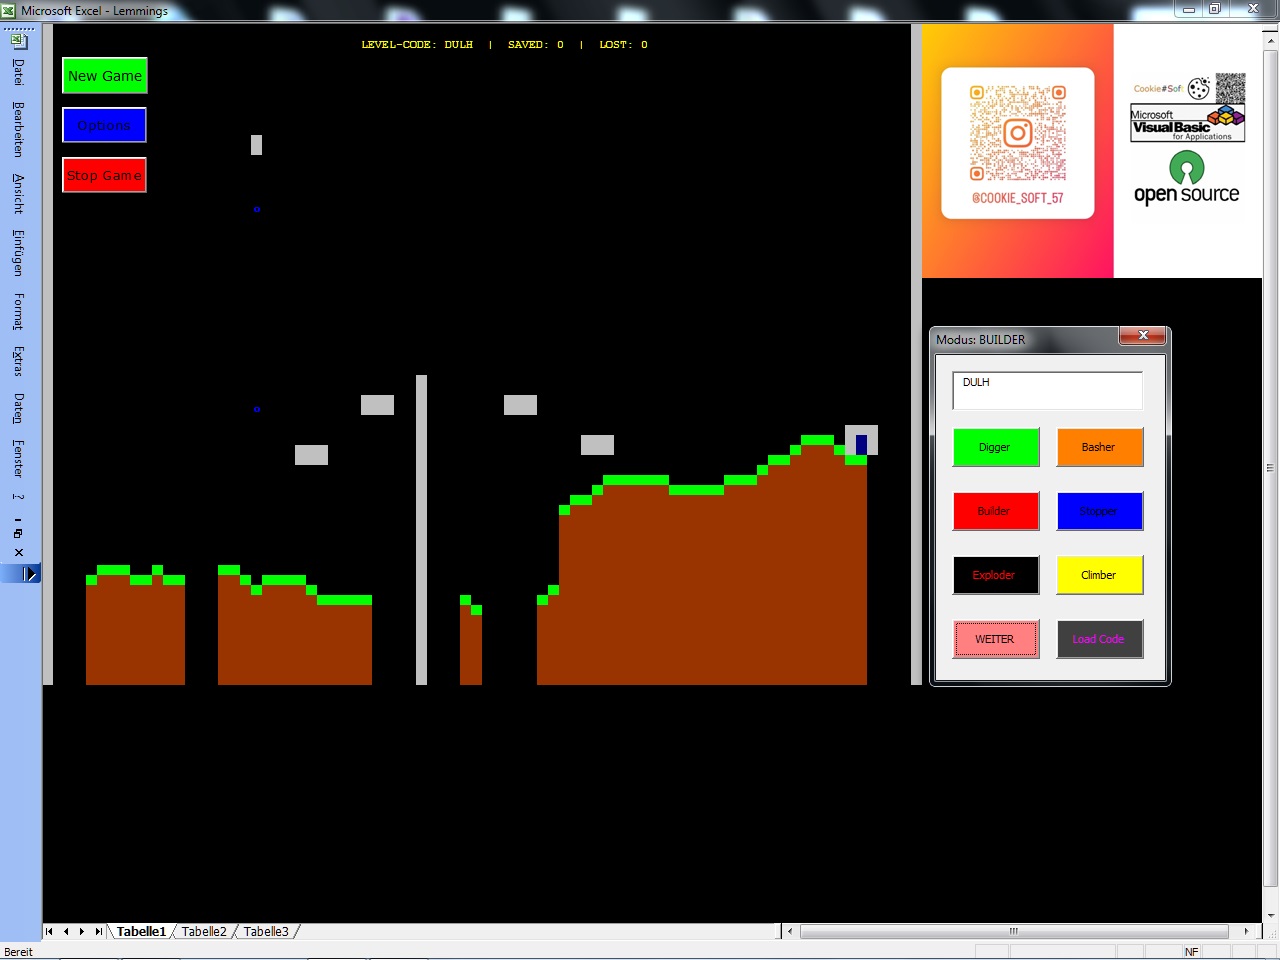Click the red Stop Game button
Viewport: 1280px width, 960px height.
(x=105, y=175)
